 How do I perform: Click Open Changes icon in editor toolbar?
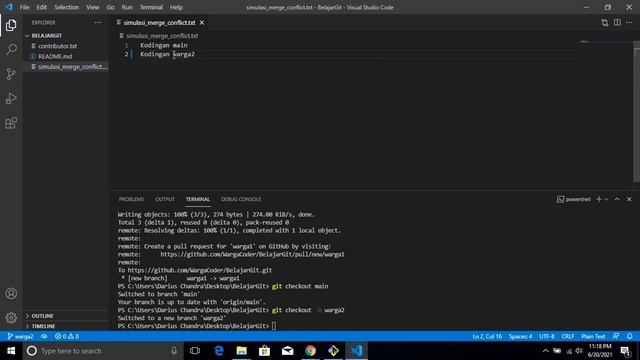tap(604, 22)
